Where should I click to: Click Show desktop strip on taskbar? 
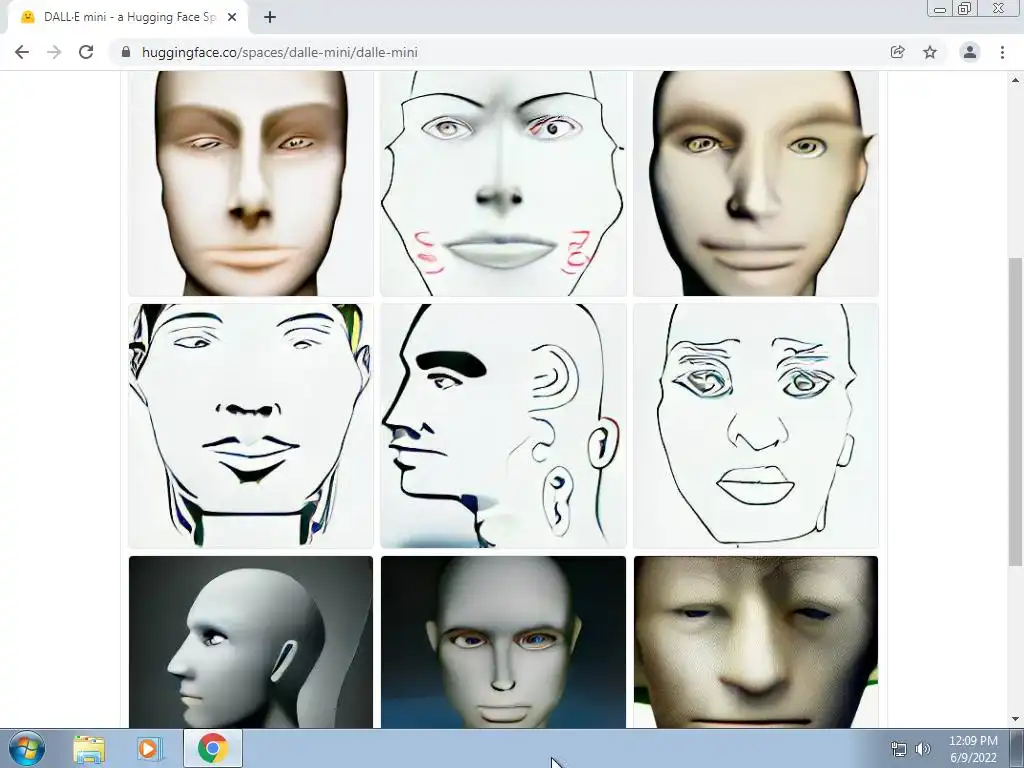point(1017,748)
